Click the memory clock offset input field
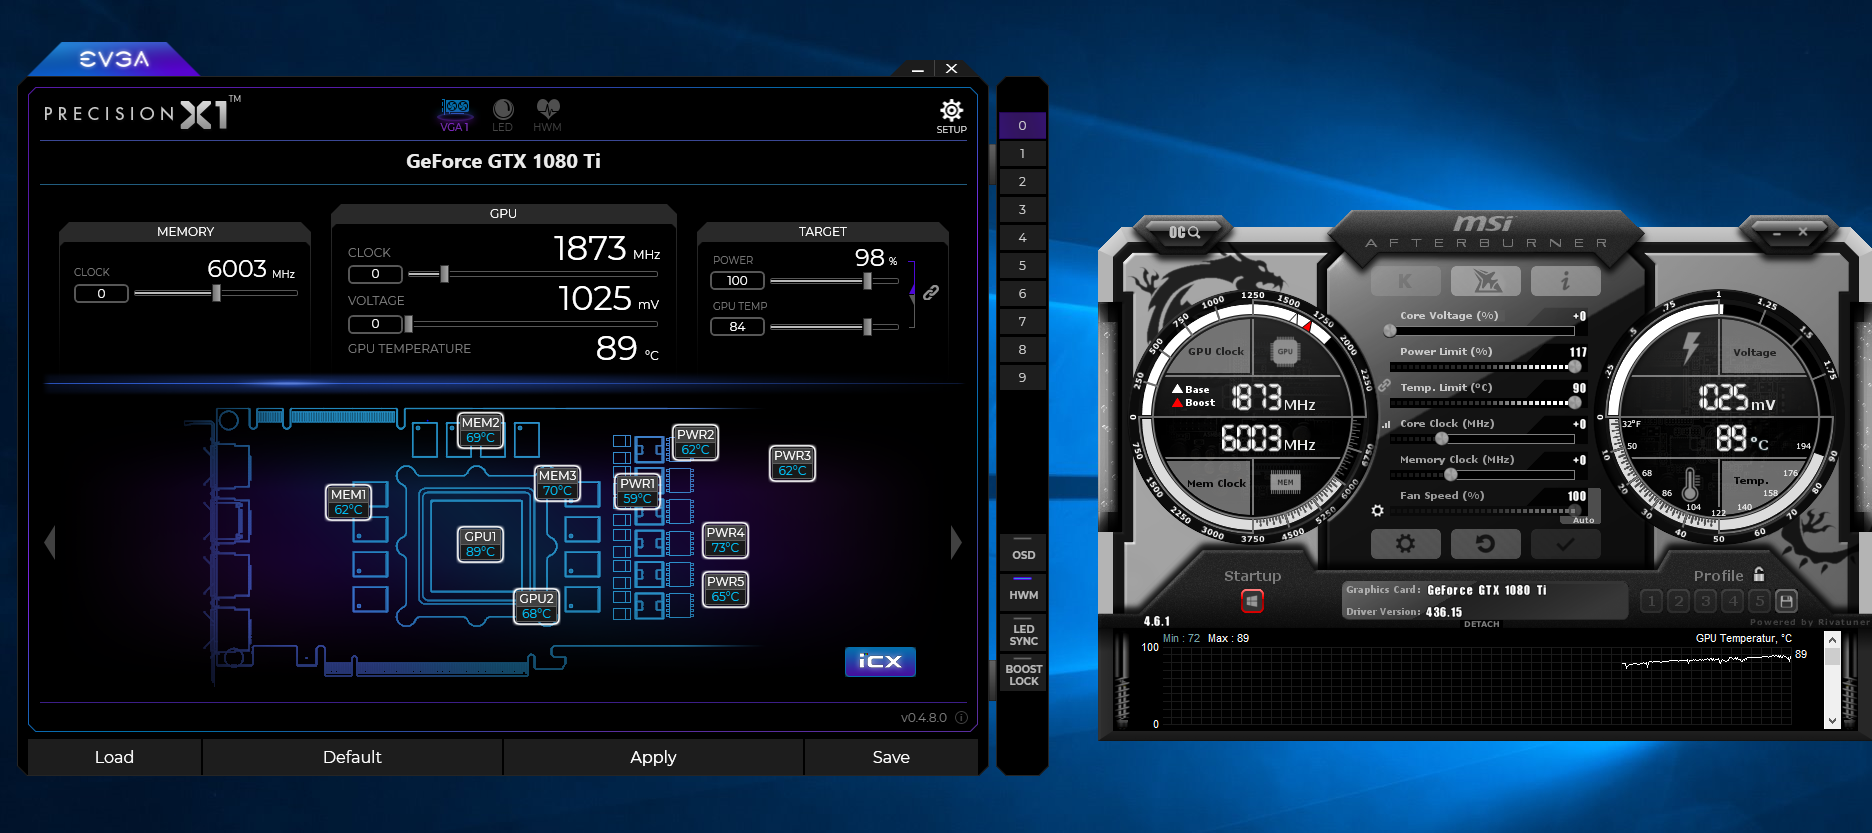The width and height of the screenshot is (1872, 833). (101, 293)
